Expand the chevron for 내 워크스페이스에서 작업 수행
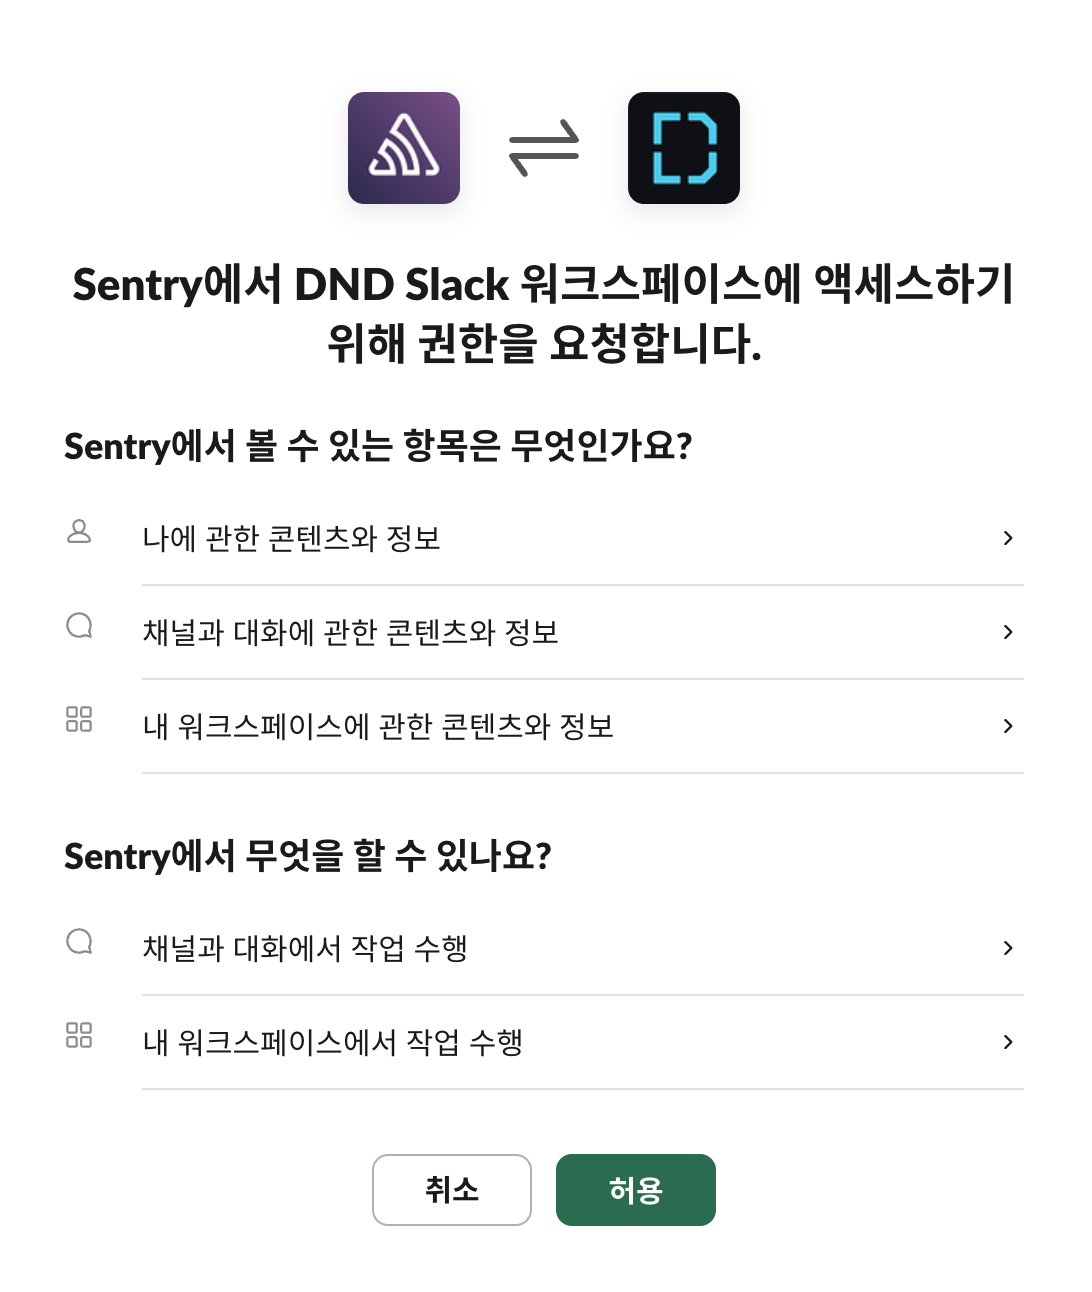This screenshot has height=1292, width=1092. (x=1008, y=1042)
